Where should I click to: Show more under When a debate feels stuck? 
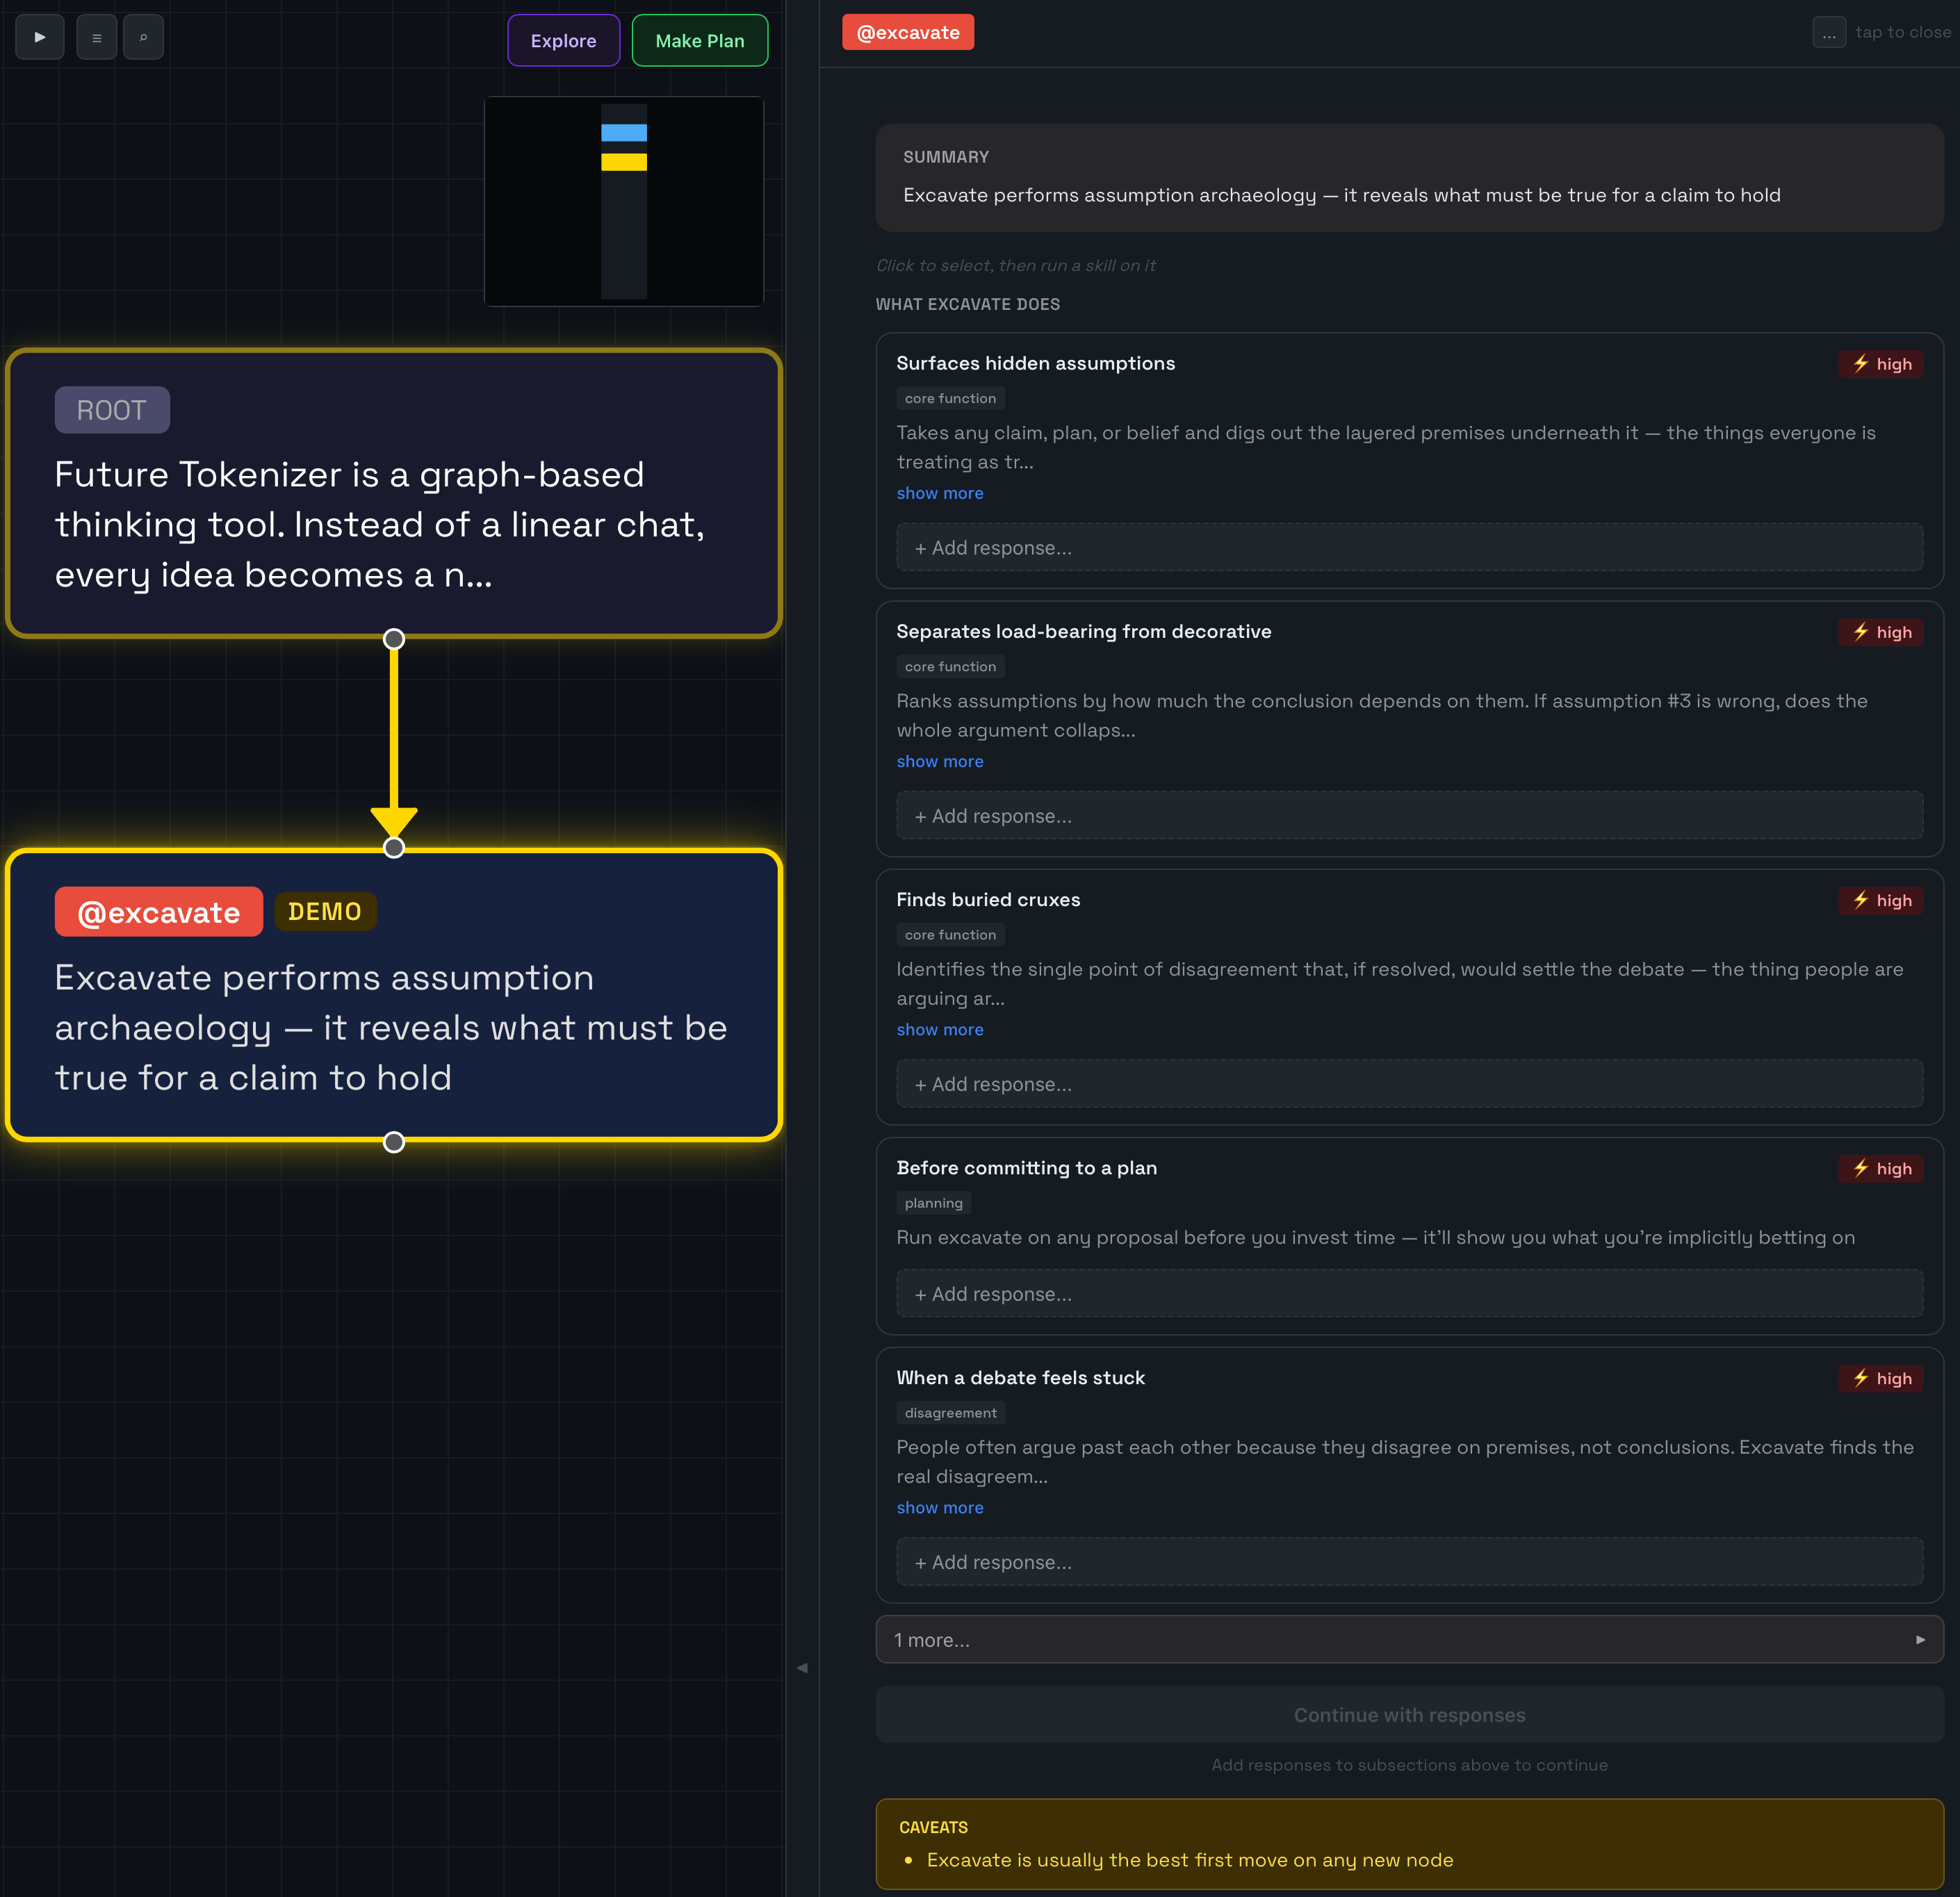click(x=939, y=1507)
